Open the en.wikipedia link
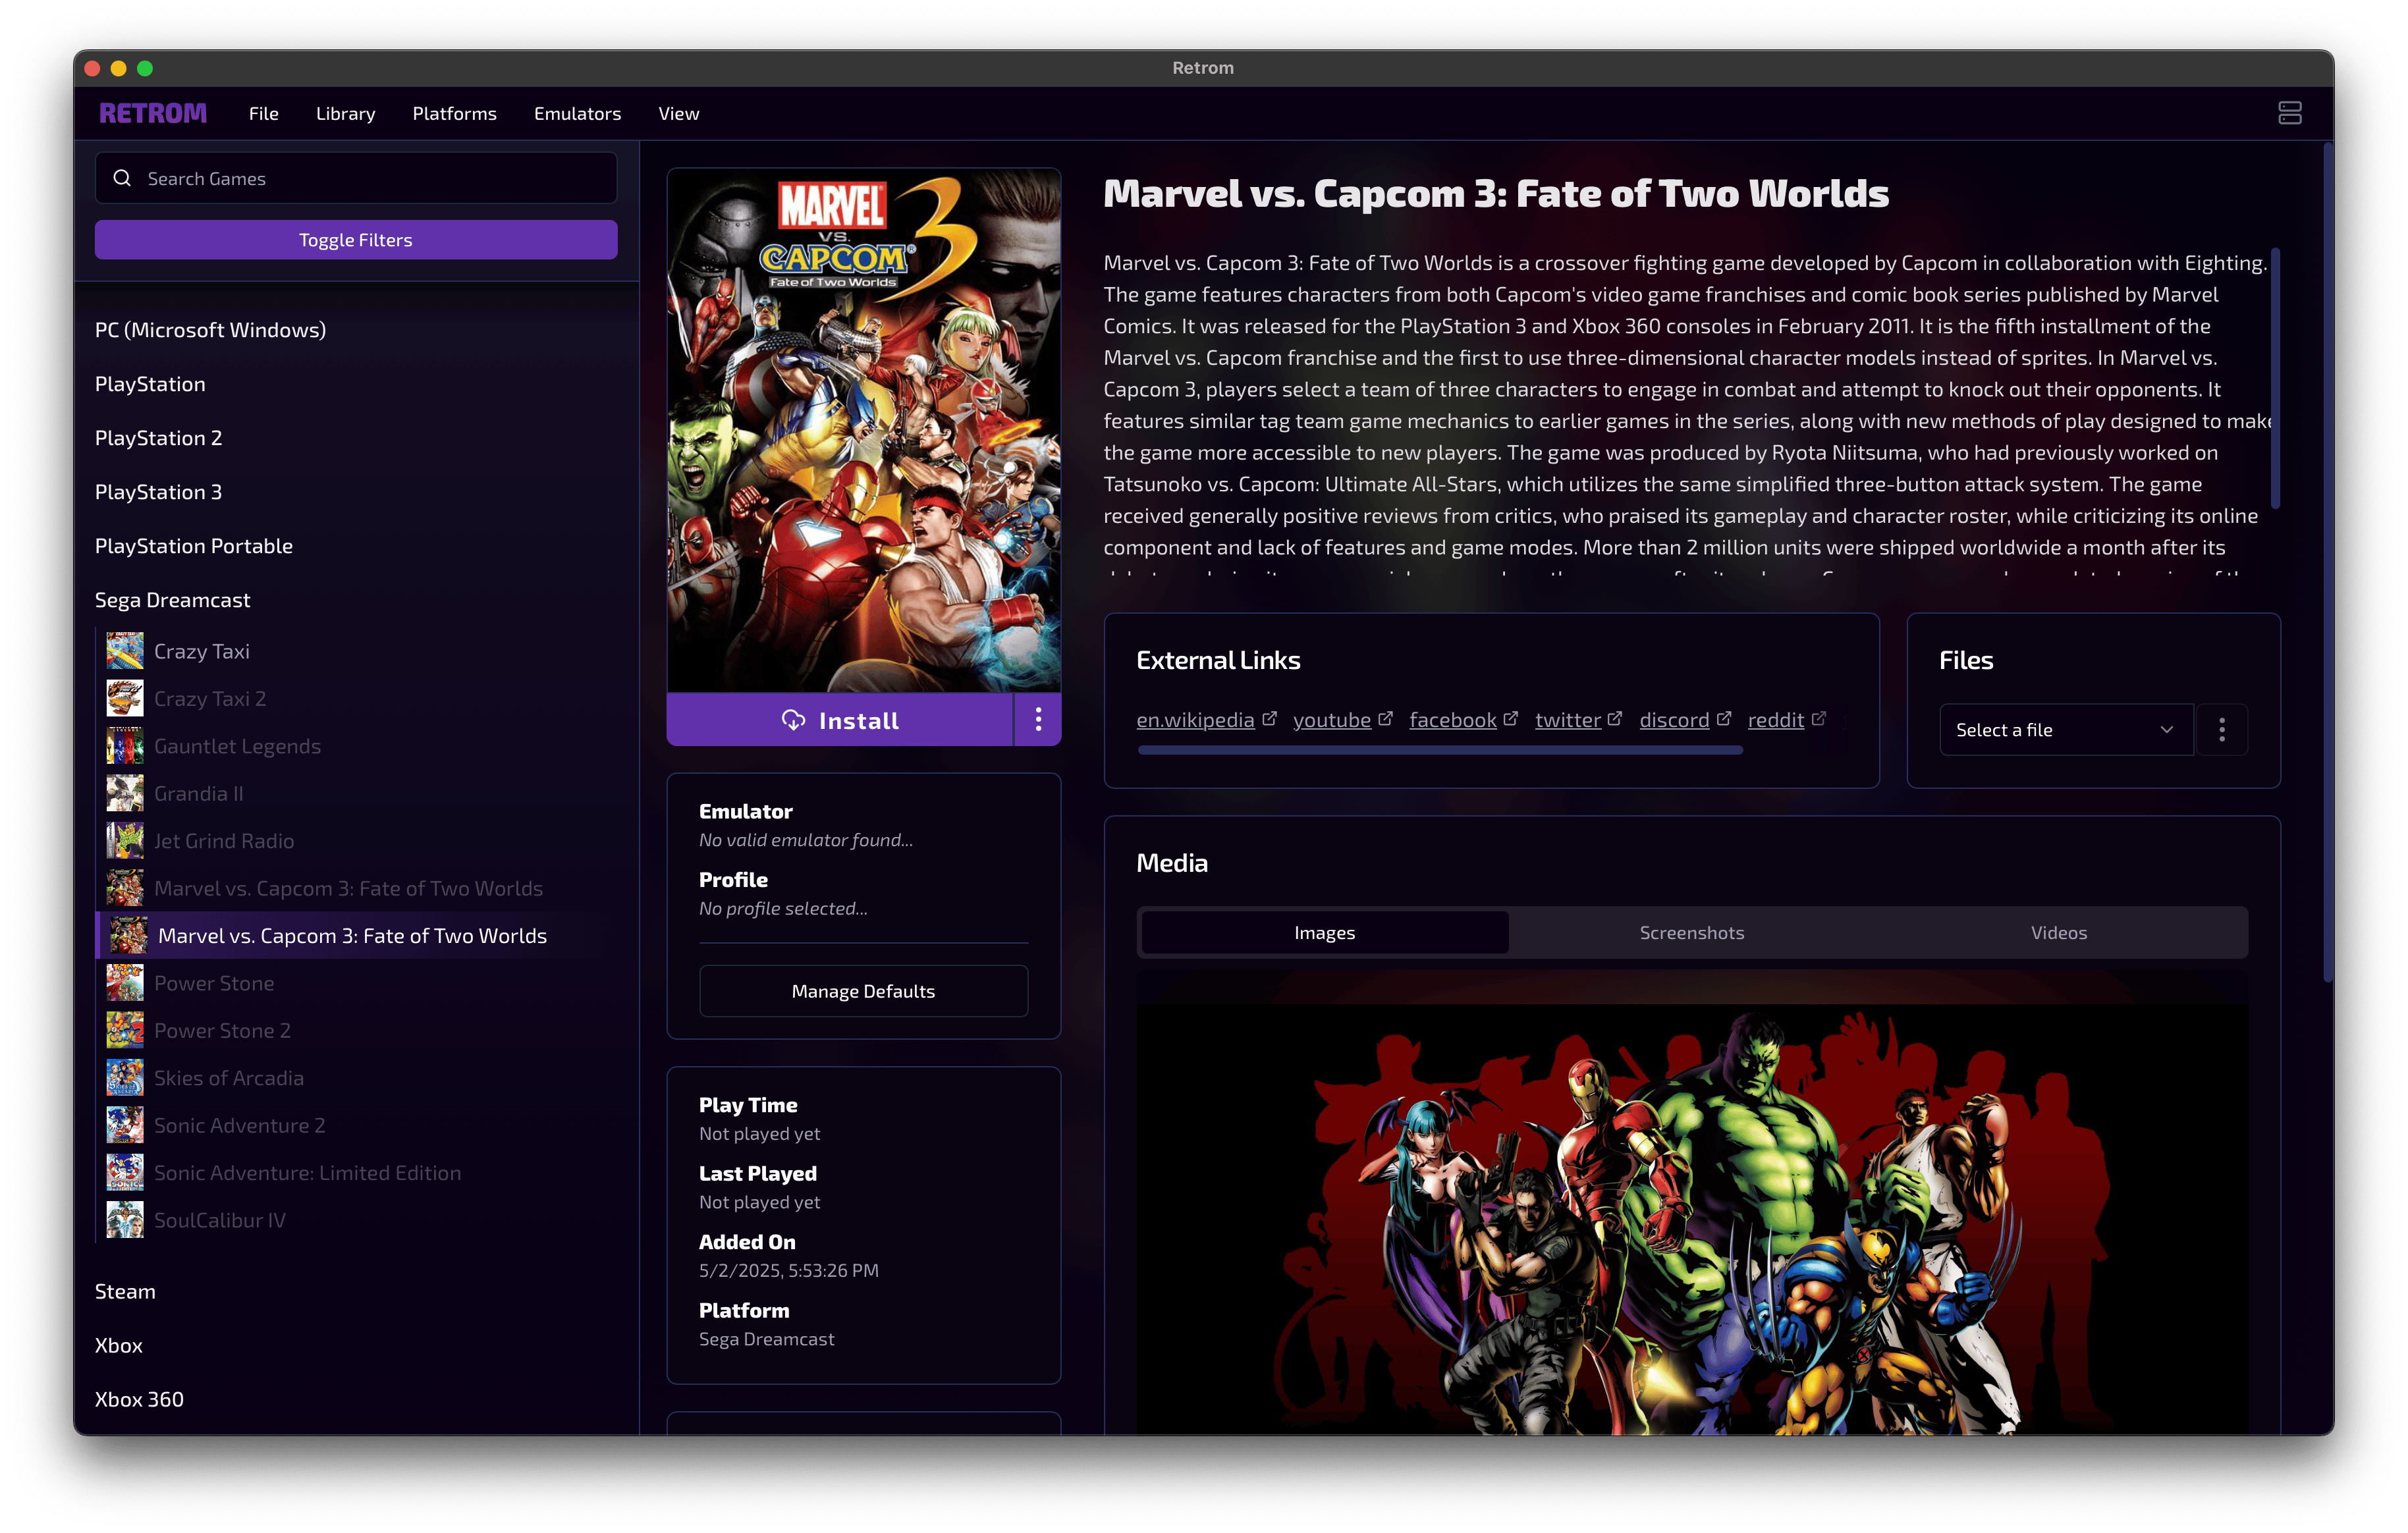Image resolution: width=2408 pixels, height=1533 pixels. (1195, 720)
